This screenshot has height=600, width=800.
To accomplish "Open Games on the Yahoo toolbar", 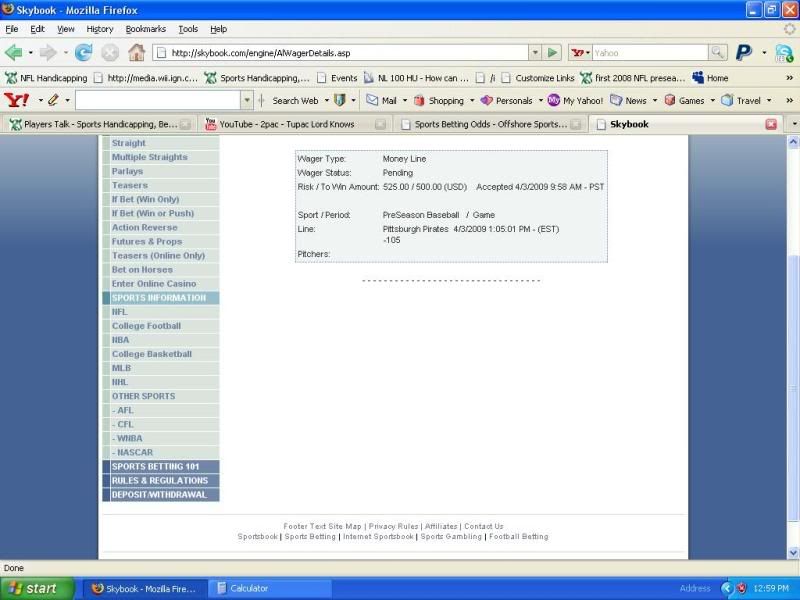I will coord(685,101).
